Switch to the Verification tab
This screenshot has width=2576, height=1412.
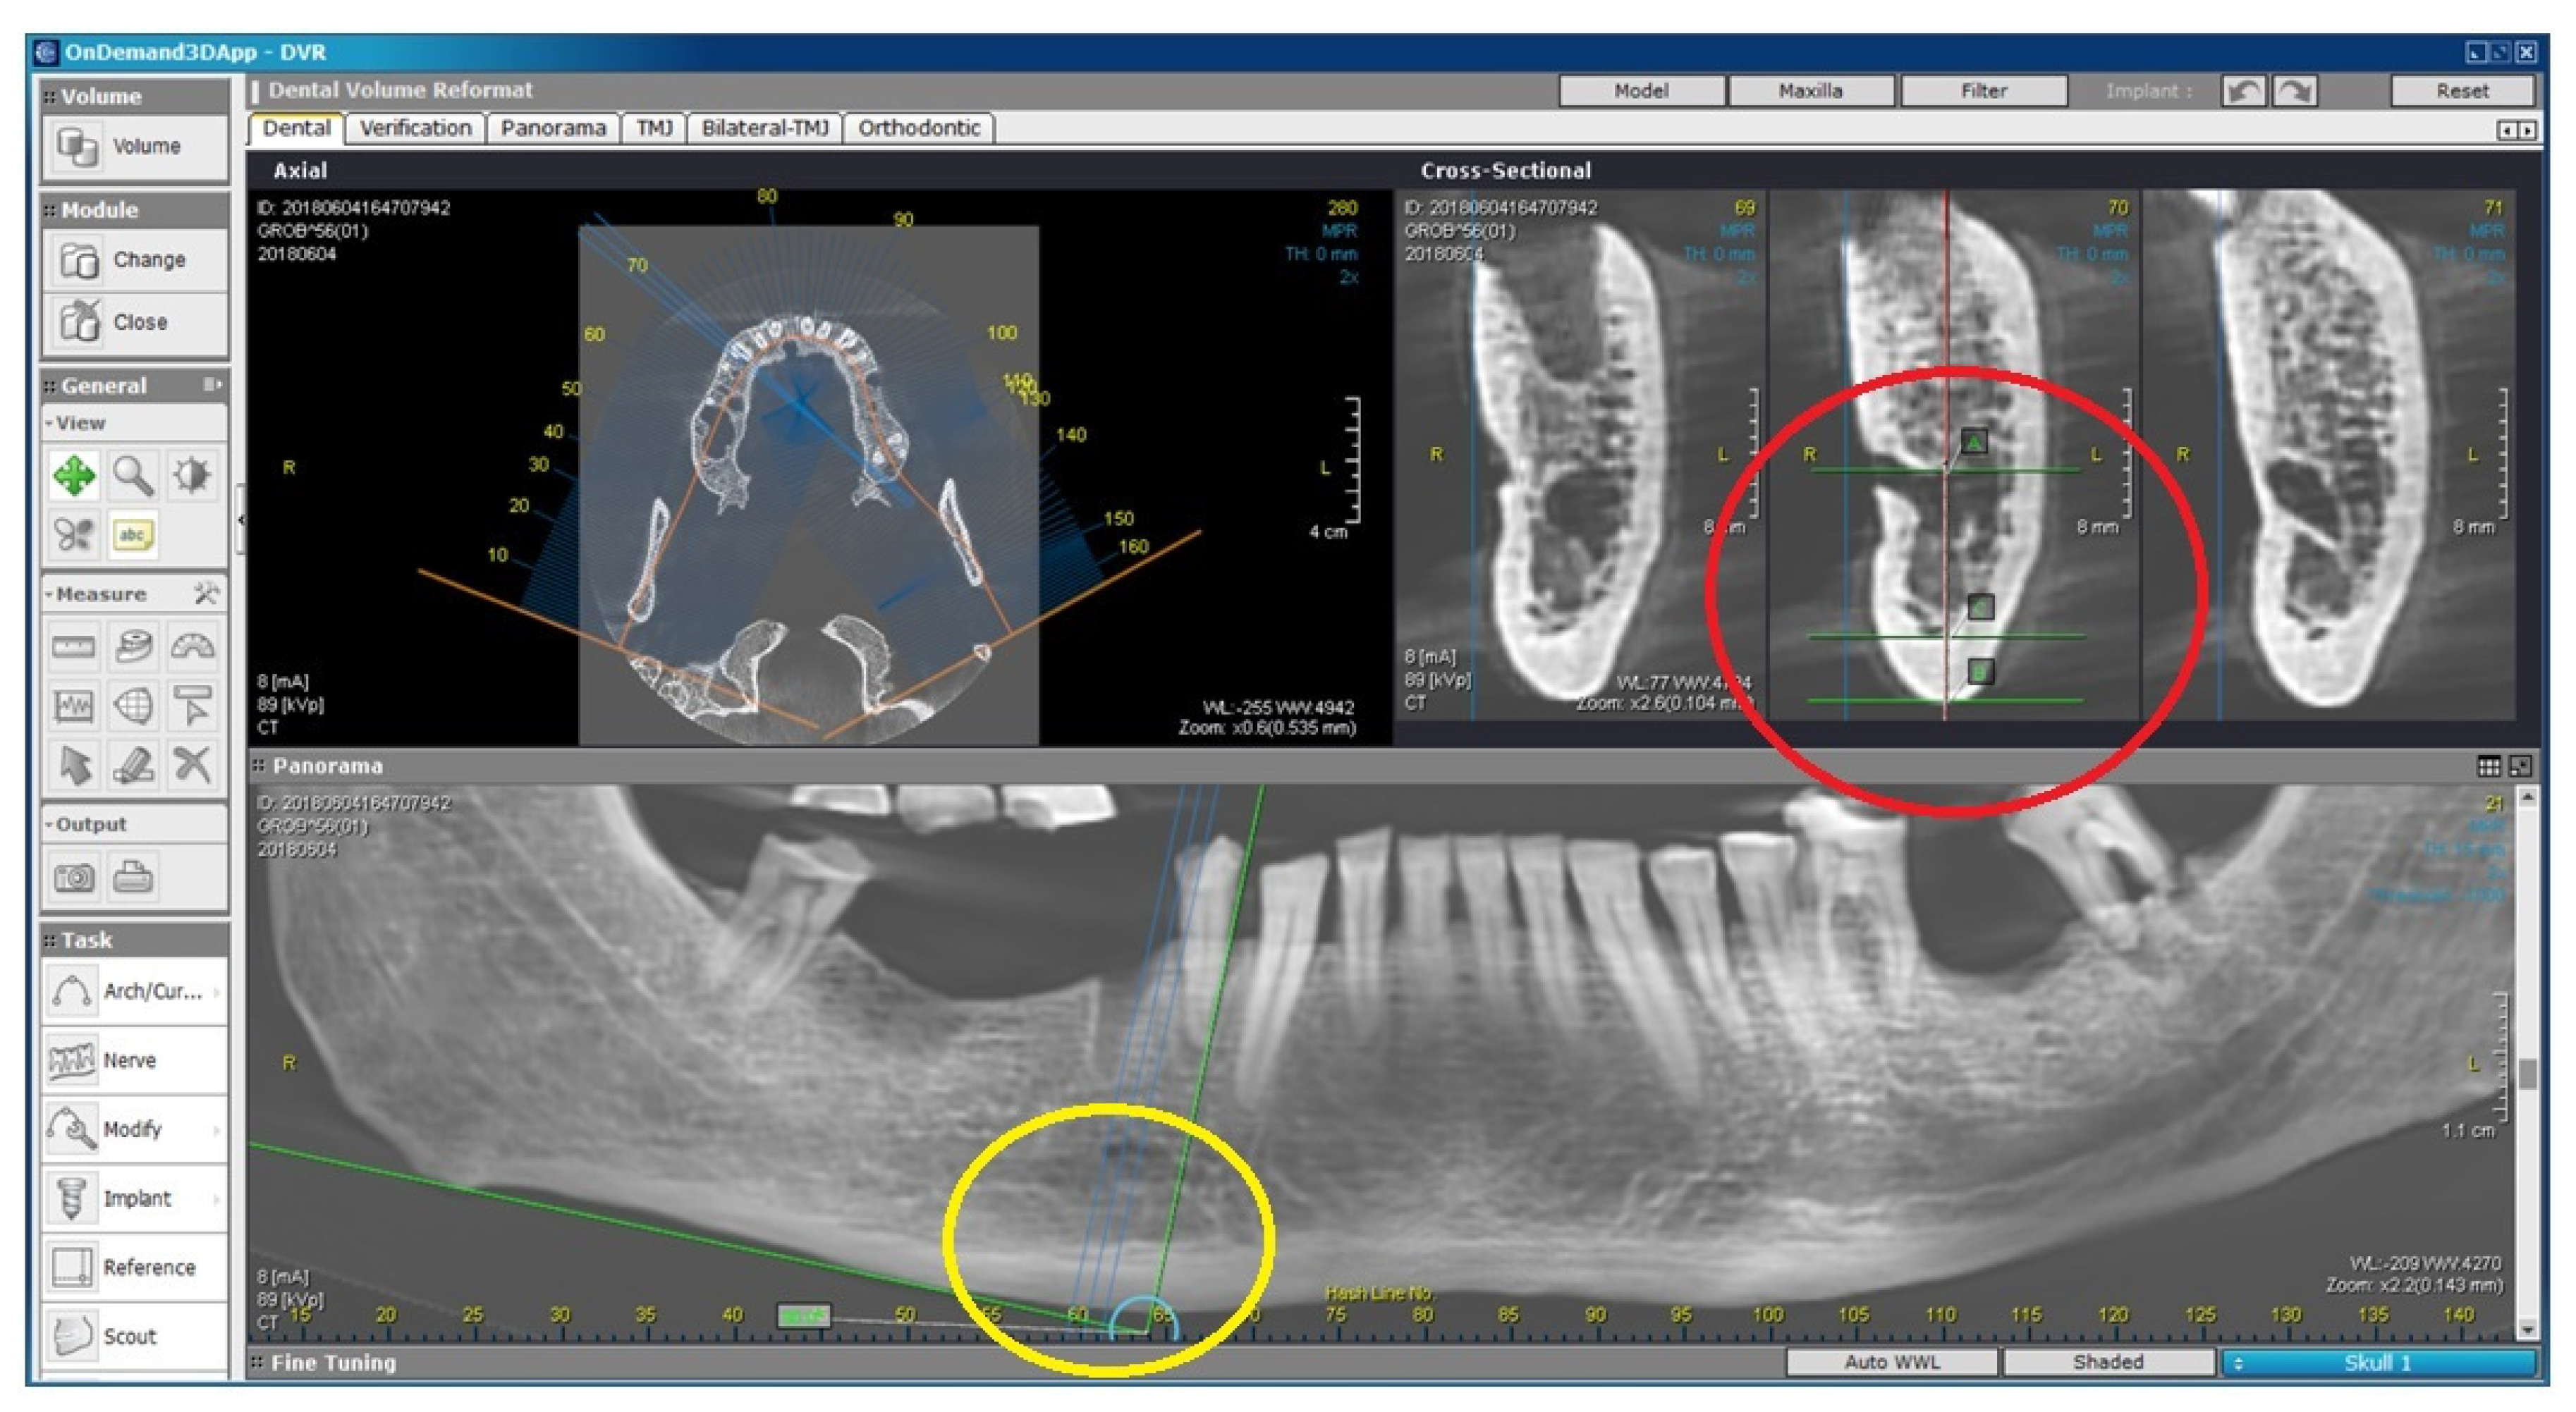[415, 128]
